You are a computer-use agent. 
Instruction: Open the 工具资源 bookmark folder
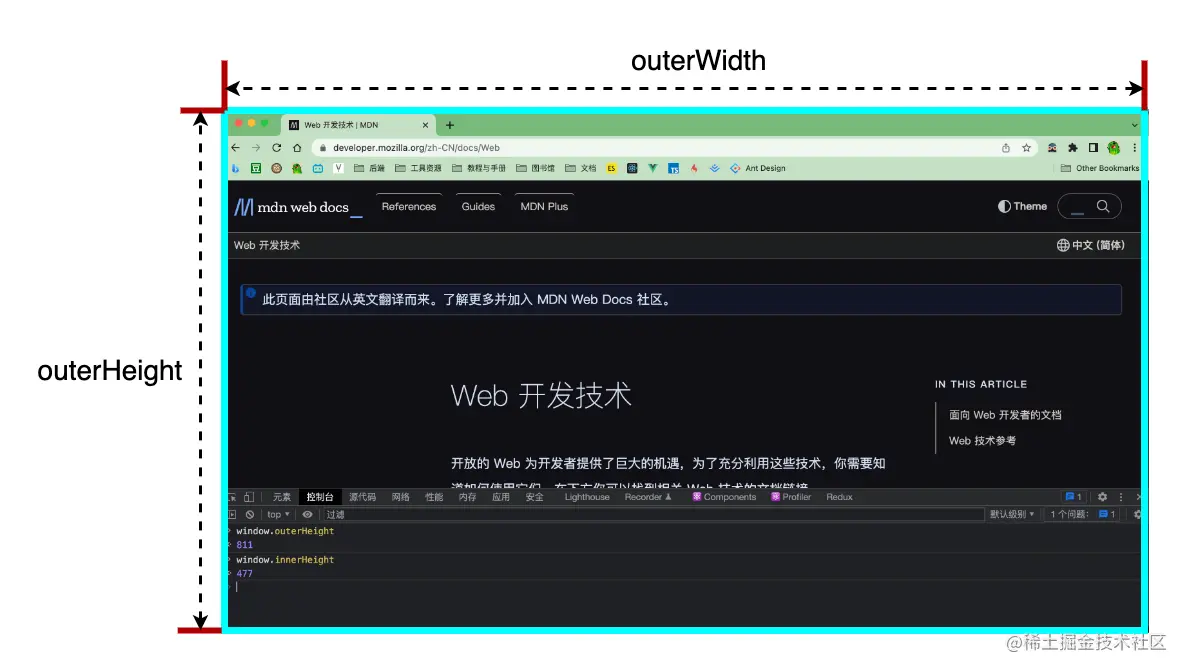(x=418, y=168)
